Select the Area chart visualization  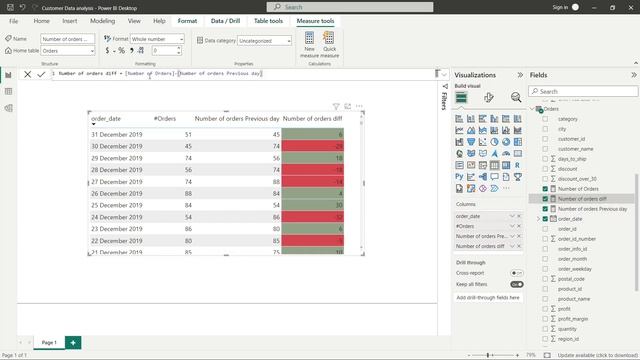pos(471,130)
